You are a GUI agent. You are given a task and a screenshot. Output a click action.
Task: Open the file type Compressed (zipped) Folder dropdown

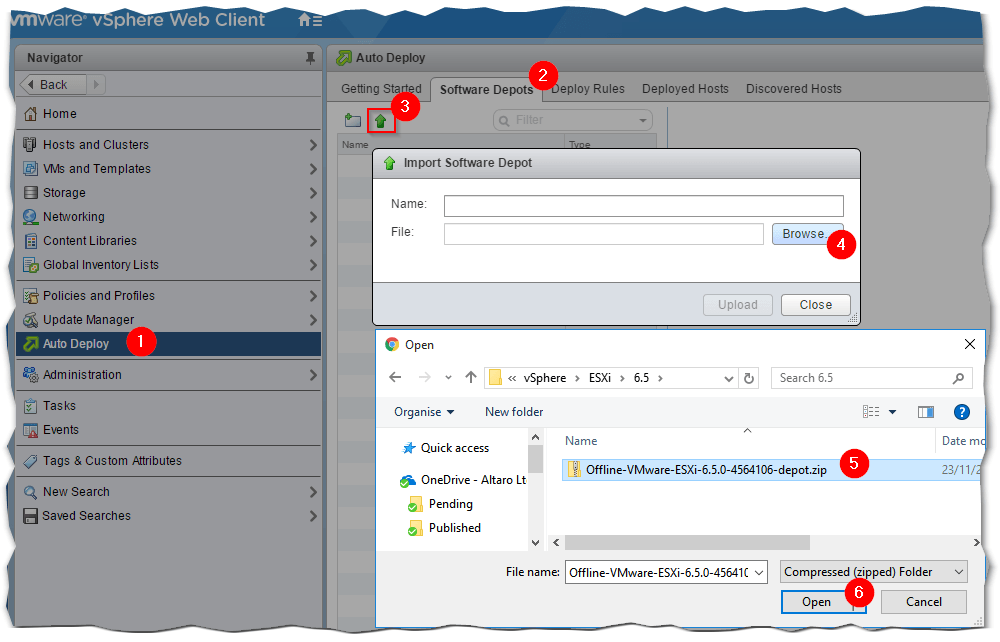(874, 572)
